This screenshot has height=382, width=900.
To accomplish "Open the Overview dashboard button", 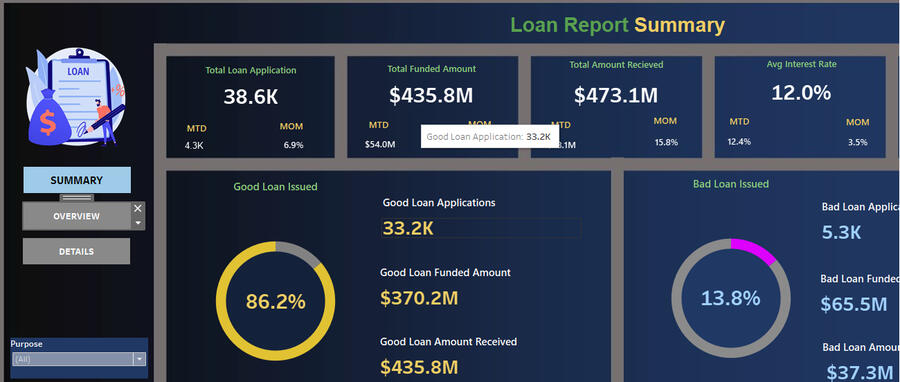I will pyautogui.click(x=76, y=216).
